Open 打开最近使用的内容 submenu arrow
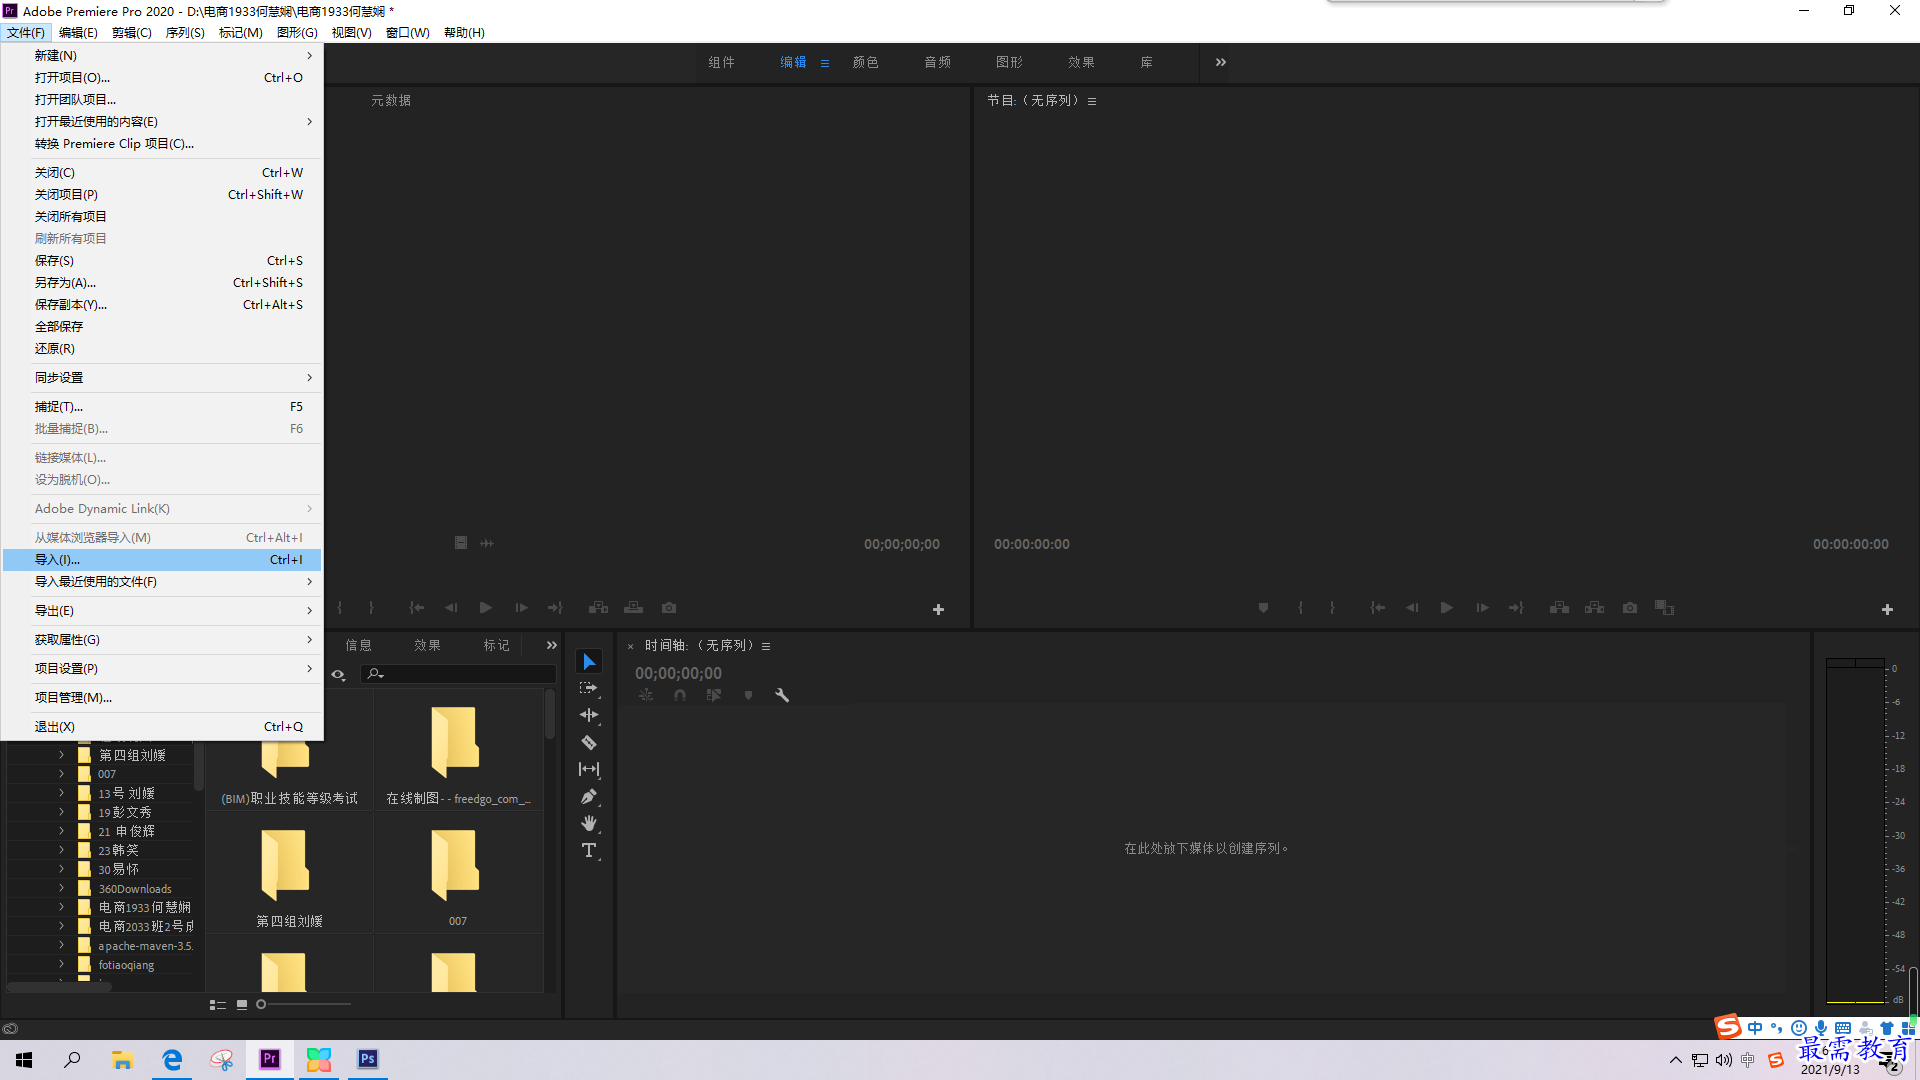Screen dimensions: 1920x1080 310,122
